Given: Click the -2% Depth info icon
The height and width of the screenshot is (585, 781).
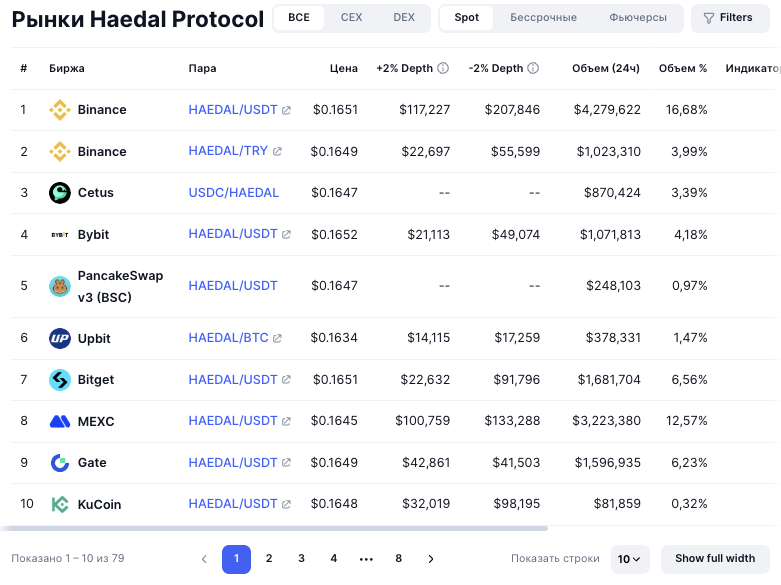Looking at the screenshot, I should pyautogui.click(x=533, y=69).
